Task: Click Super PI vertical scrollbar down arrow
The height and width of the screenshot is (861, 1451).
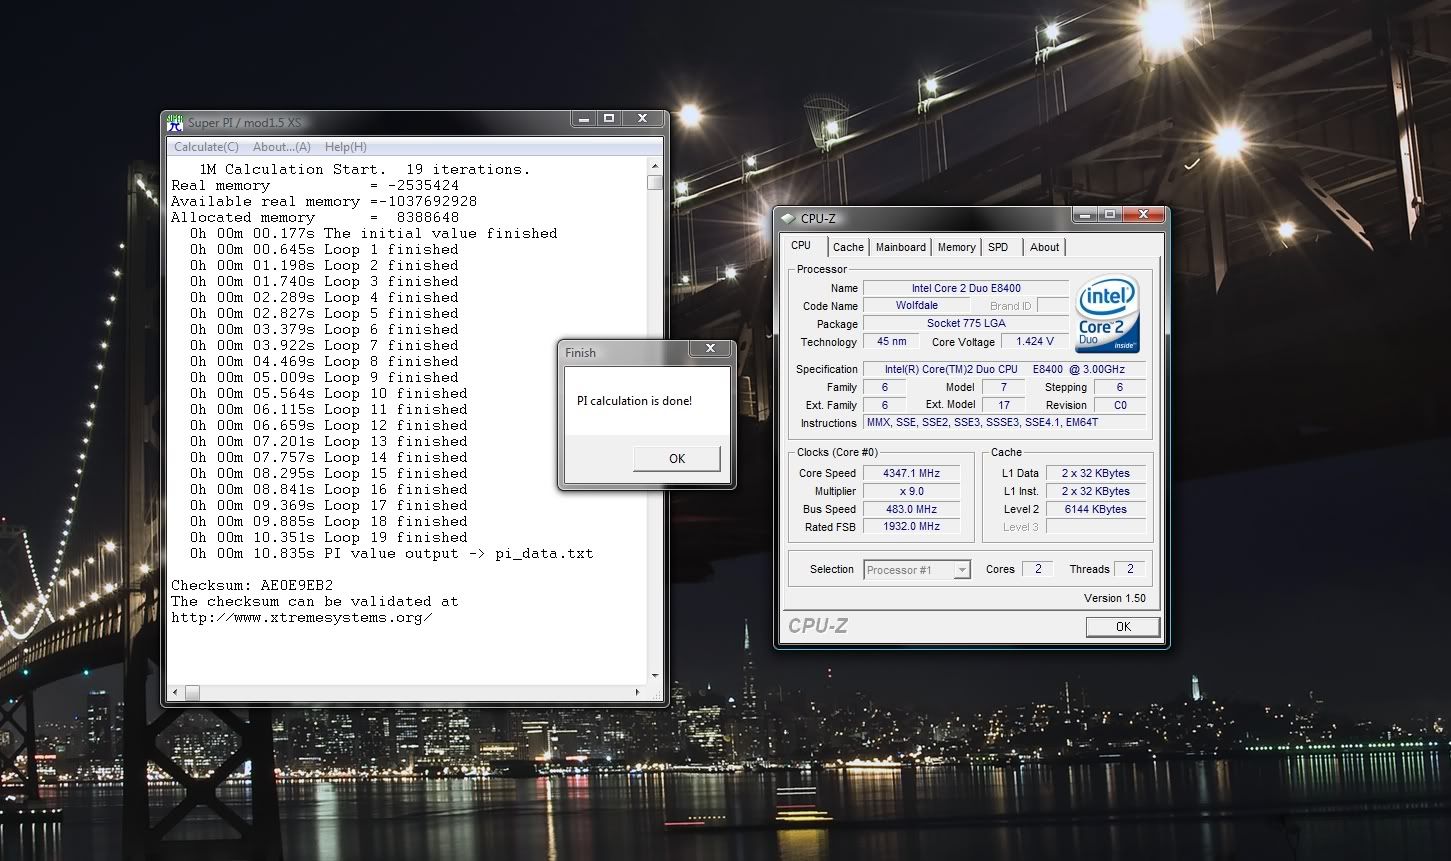Action: pos(655,676)
